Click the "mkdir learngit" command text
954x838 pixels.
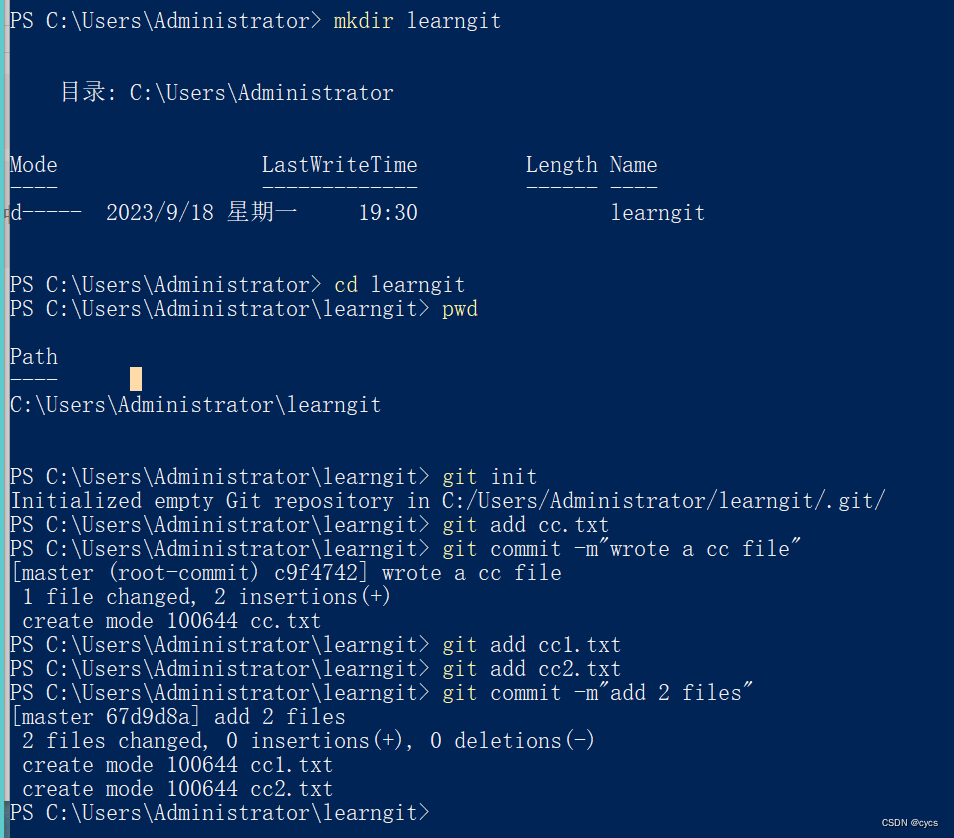coord(417,21)
